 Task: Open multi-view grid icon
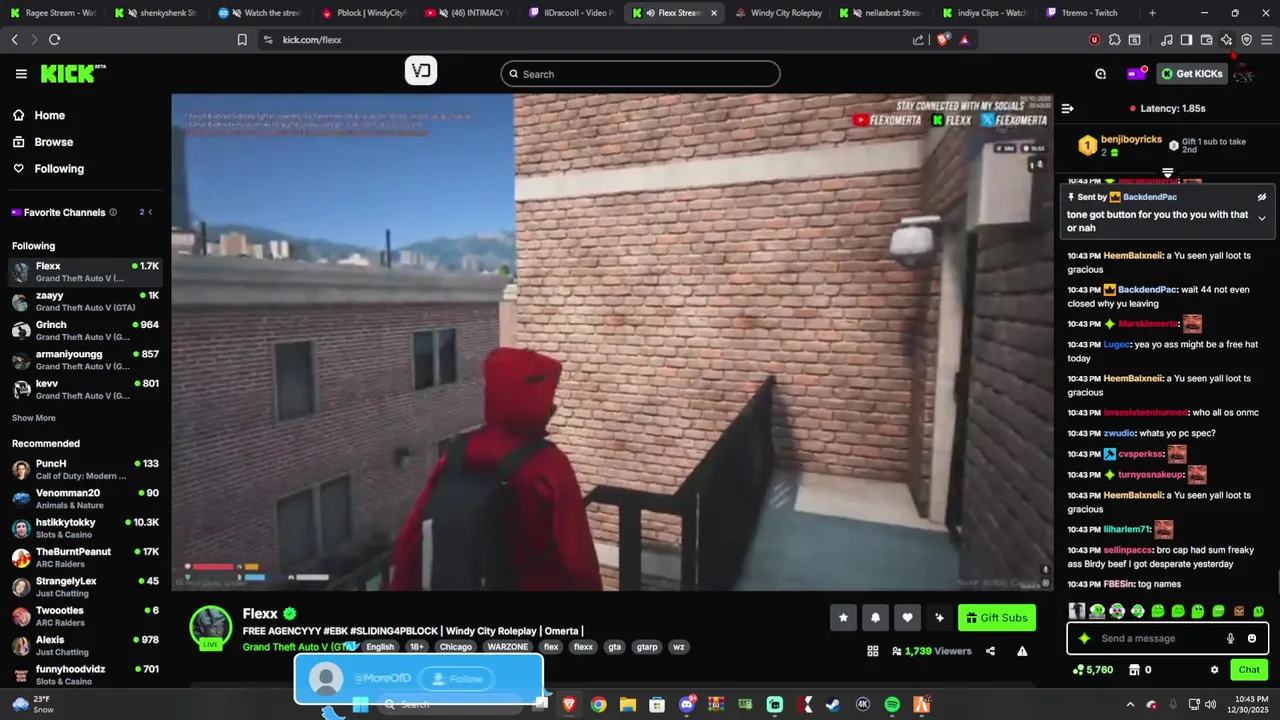coord(873,651)
